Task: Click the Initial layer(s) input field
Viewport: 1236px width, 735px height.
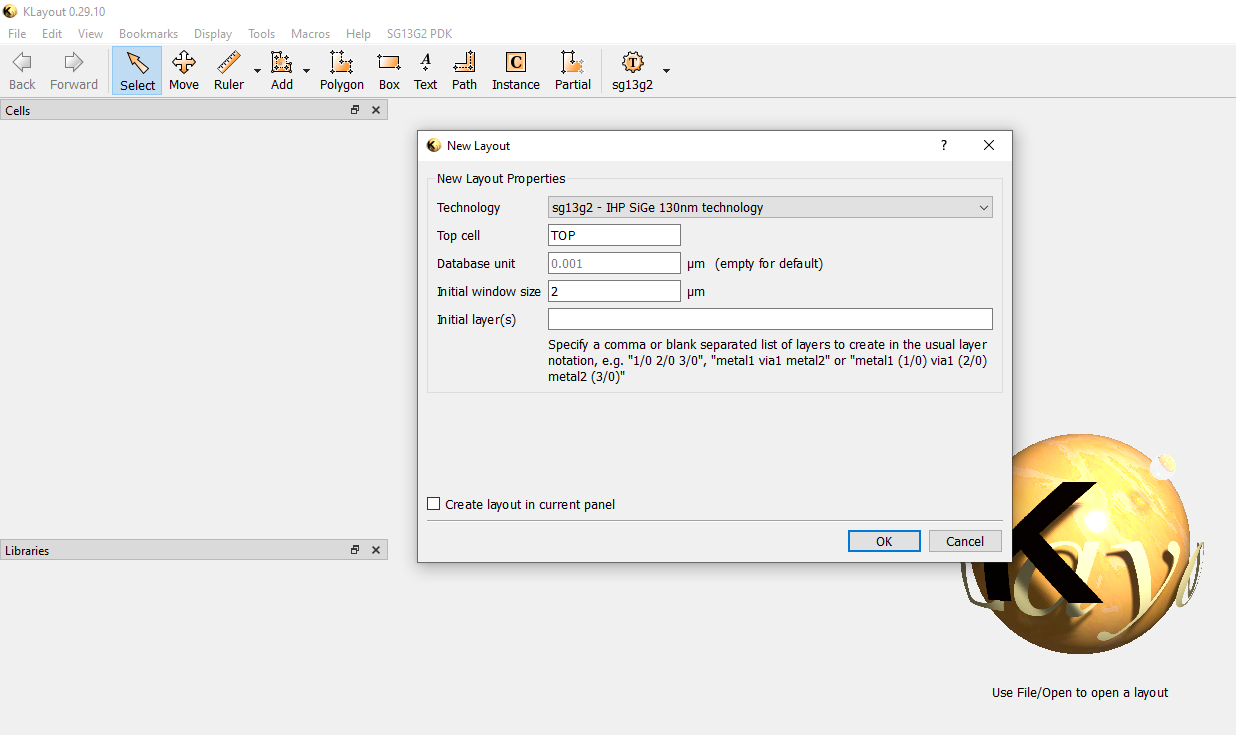Action: 770,319
